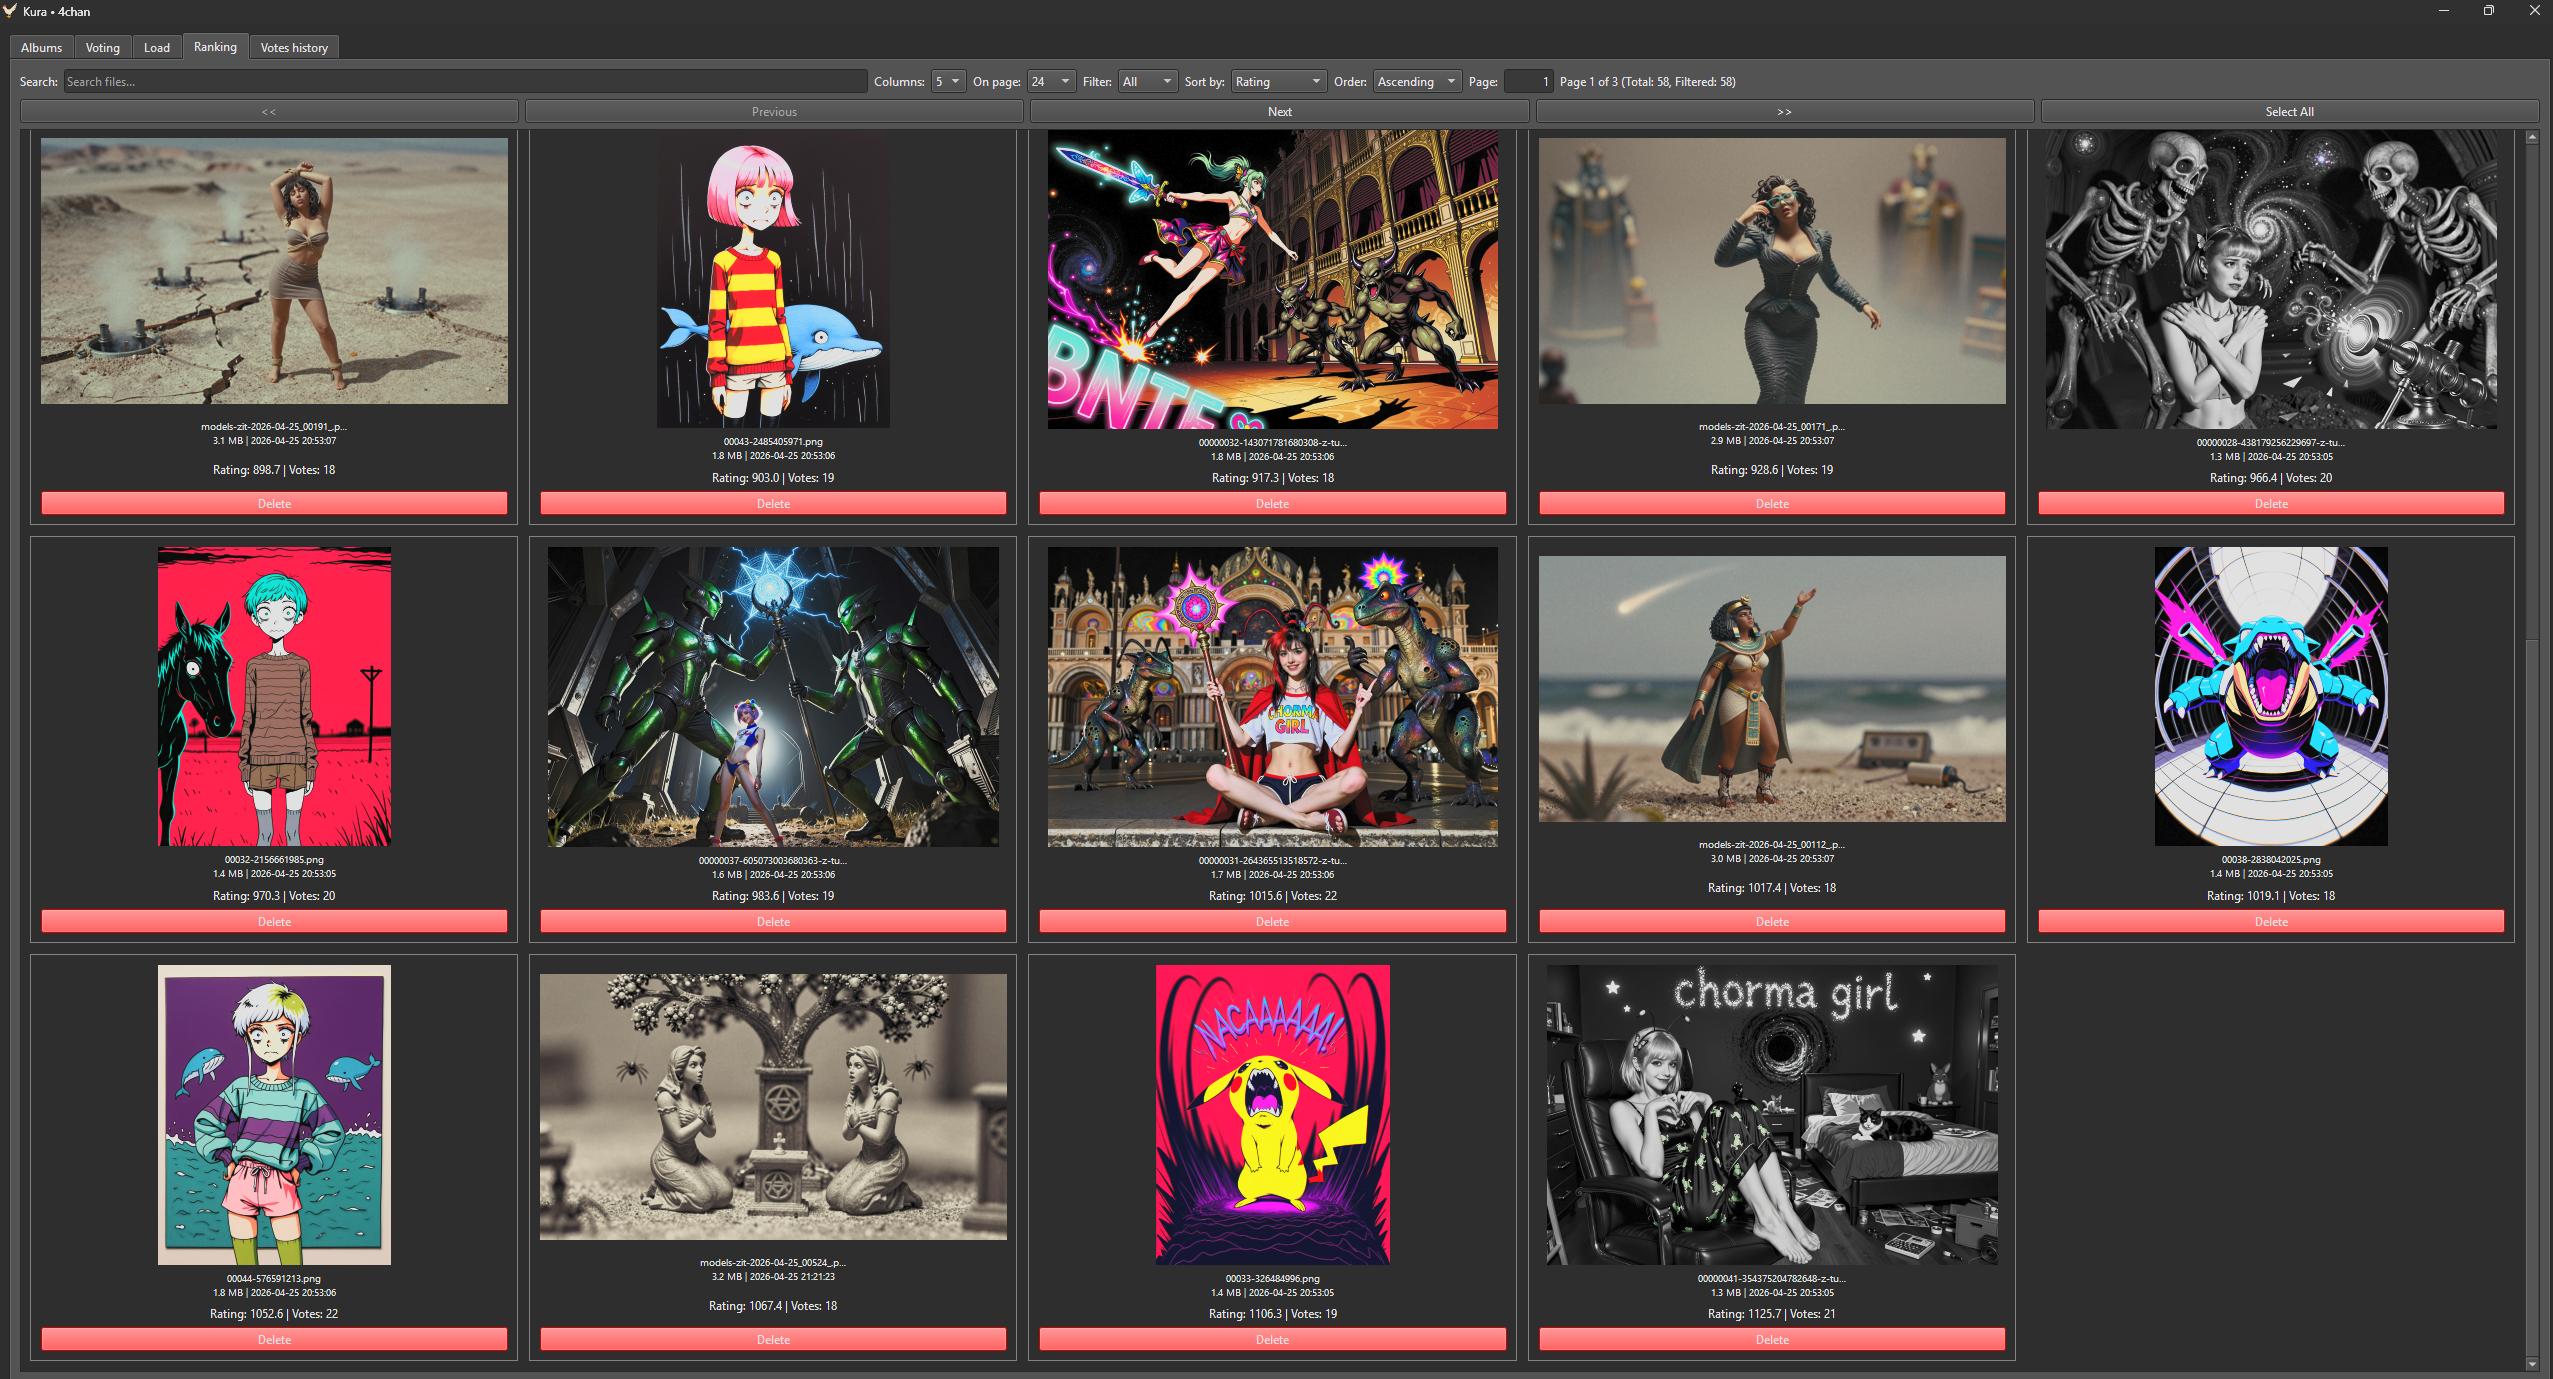Click the Page number field
Image resolution: width=2553 pixels, height=1379 pixels.
[1527, 82]
